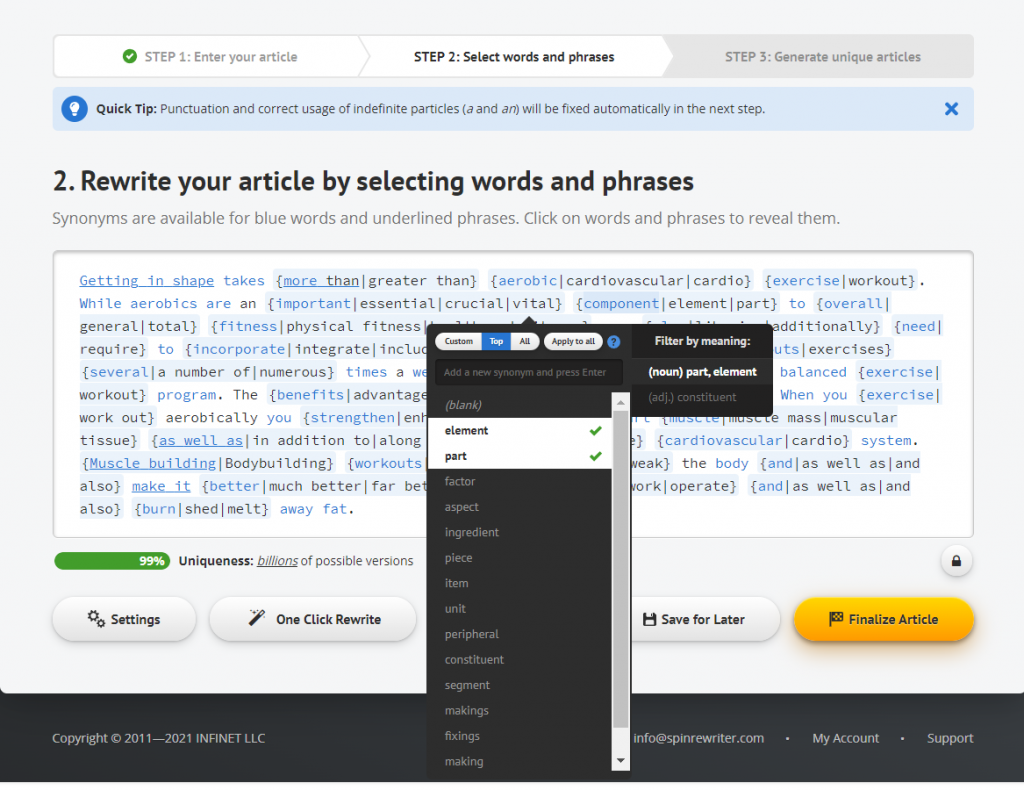This screenshot has width=1024, height=790.
Task: Click the lock icon button
Action: pos(956,561)
